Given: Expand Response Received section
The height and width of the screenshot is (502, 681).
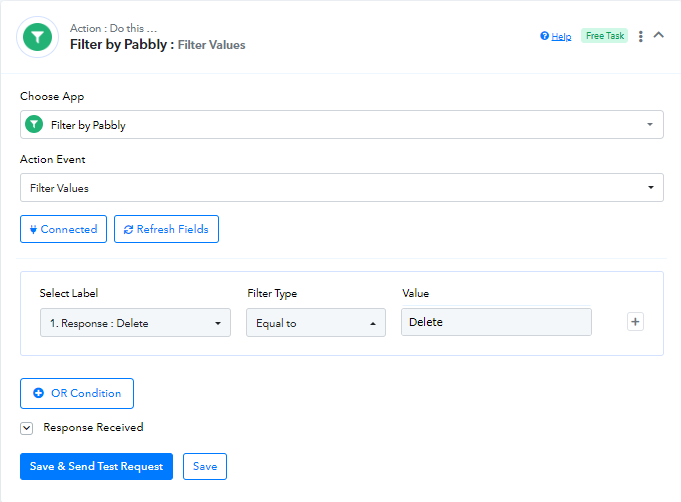Looking at the screenshot, I should pyautogui.click(x=26, y=428).
